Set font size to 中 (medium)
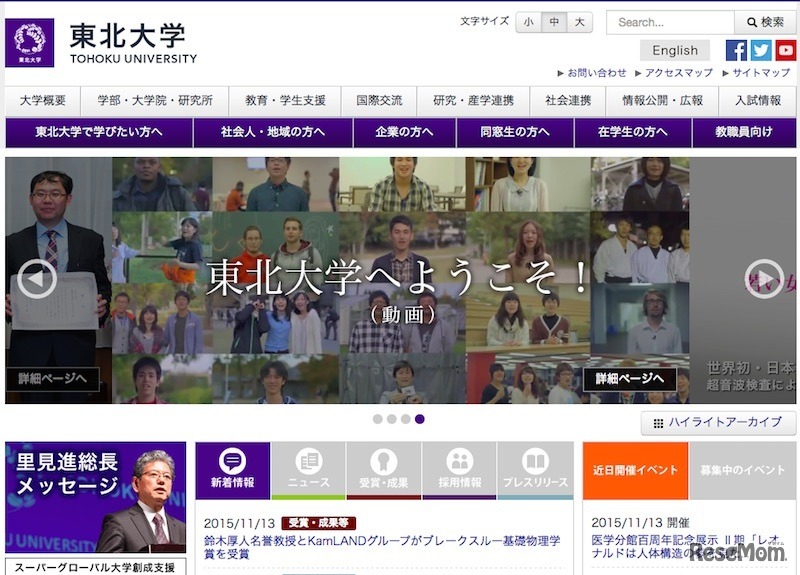This screenshot has width=800, height=575. [x=554, y=22]
